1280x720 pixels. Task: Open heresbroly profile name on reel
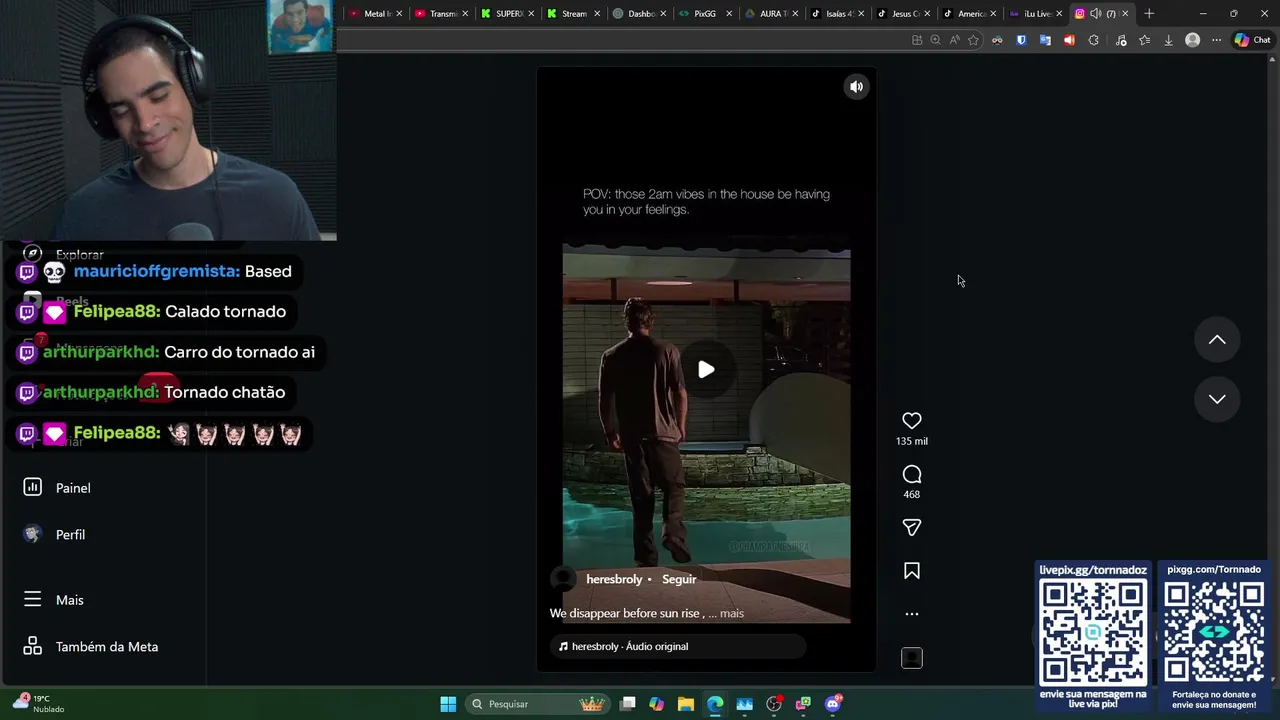614,579
